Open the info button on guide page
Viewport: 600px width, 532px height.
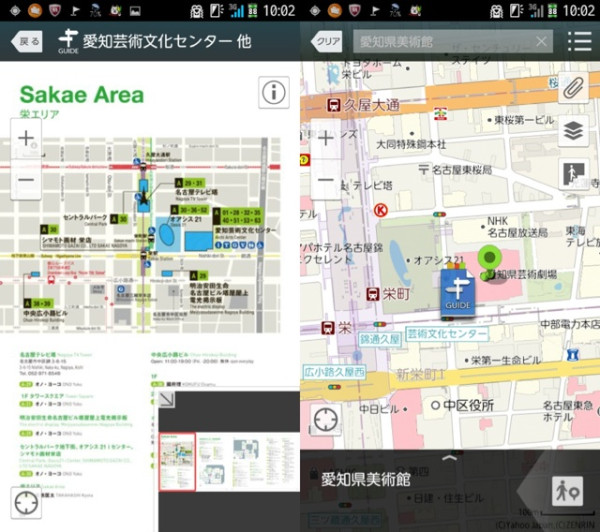click(274, 92)
